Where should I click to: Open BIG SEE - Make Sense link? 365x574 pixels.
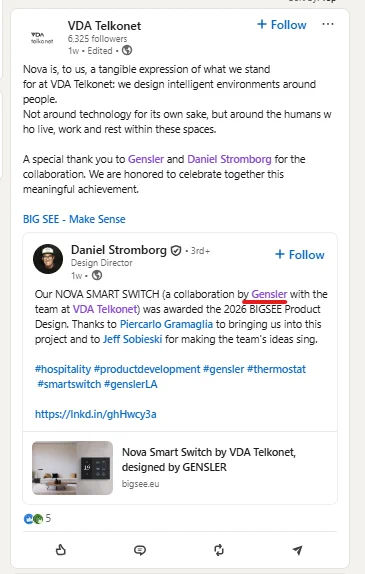coord(74,219)
